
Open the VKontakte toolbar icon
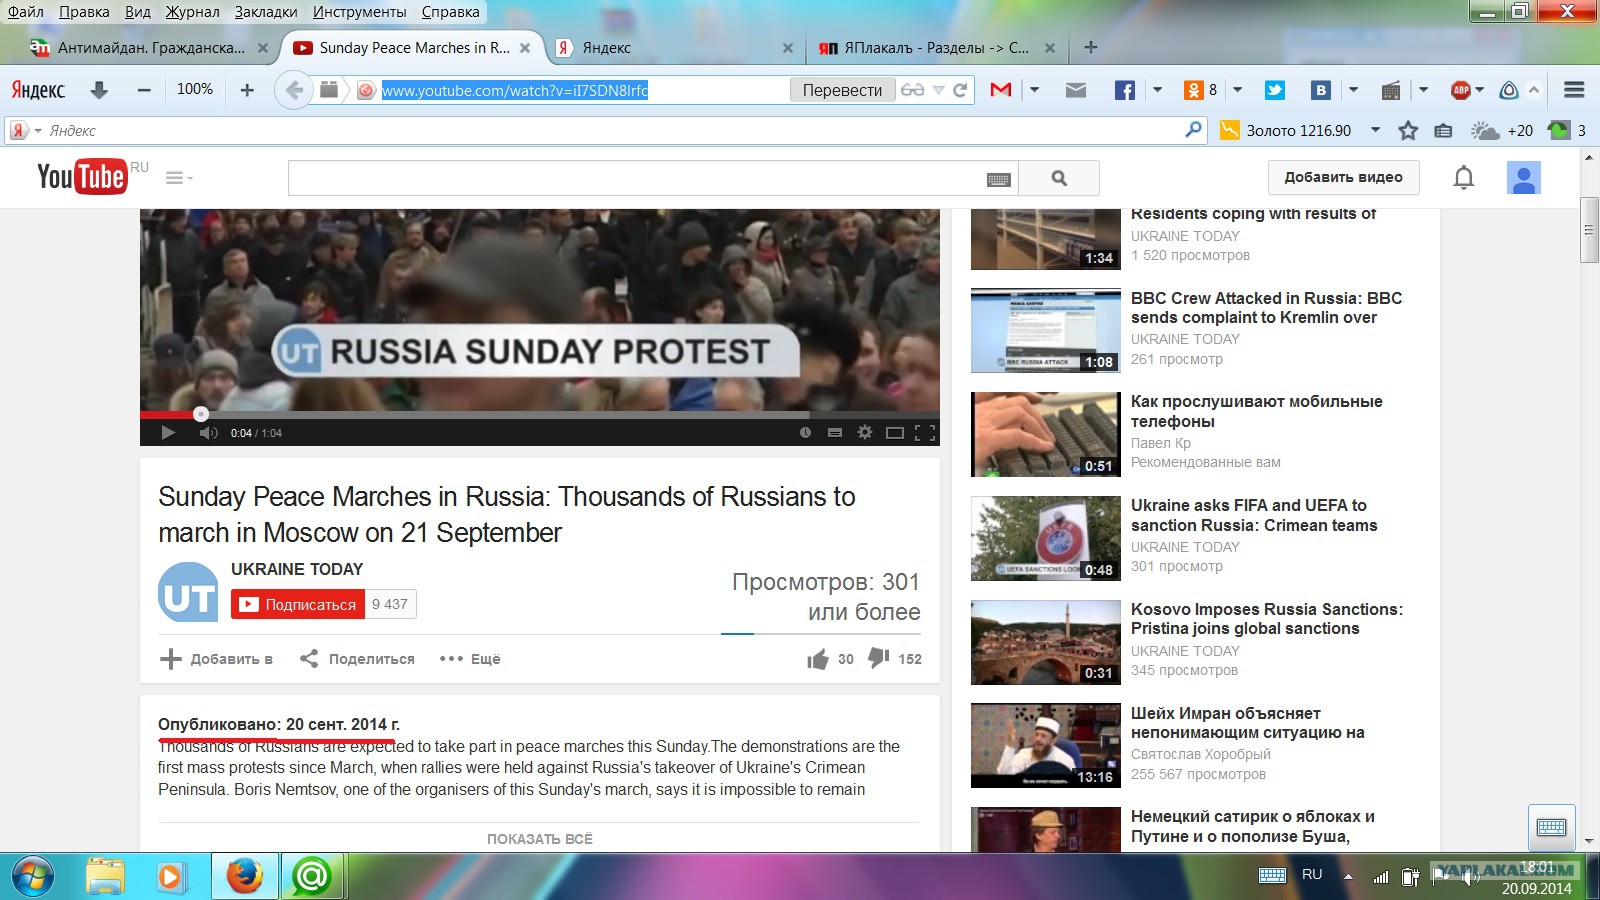coord(1321,90)
